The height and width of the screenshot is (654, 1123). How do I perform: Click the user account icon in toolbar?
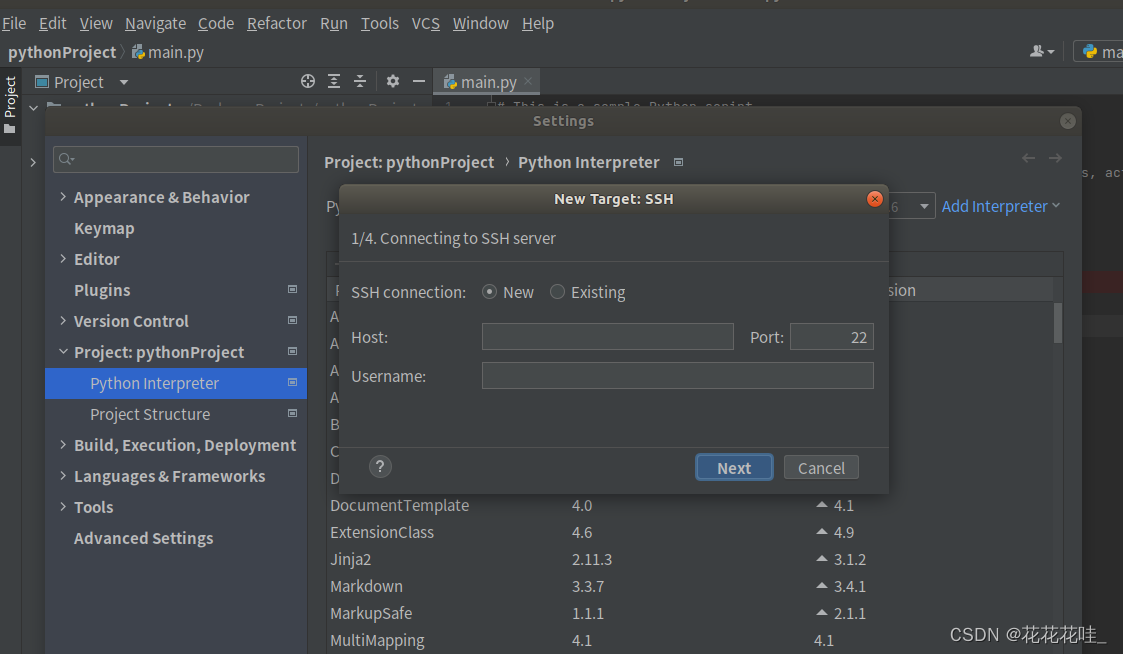1041,52
